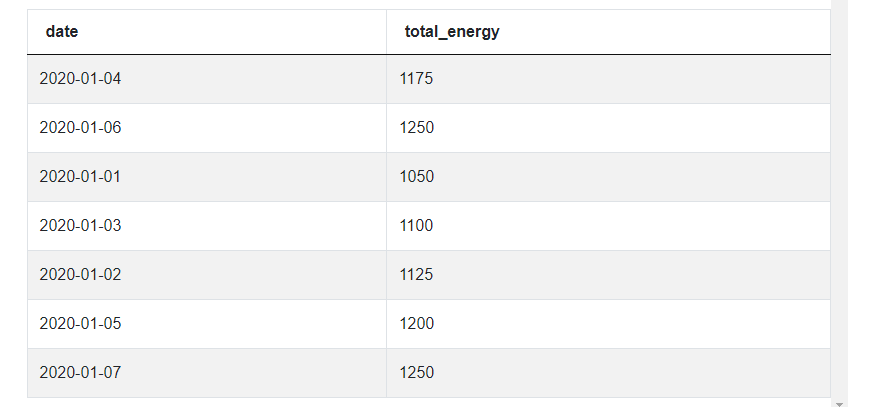Select the 2020-01-04 date cell

[207, 79]
